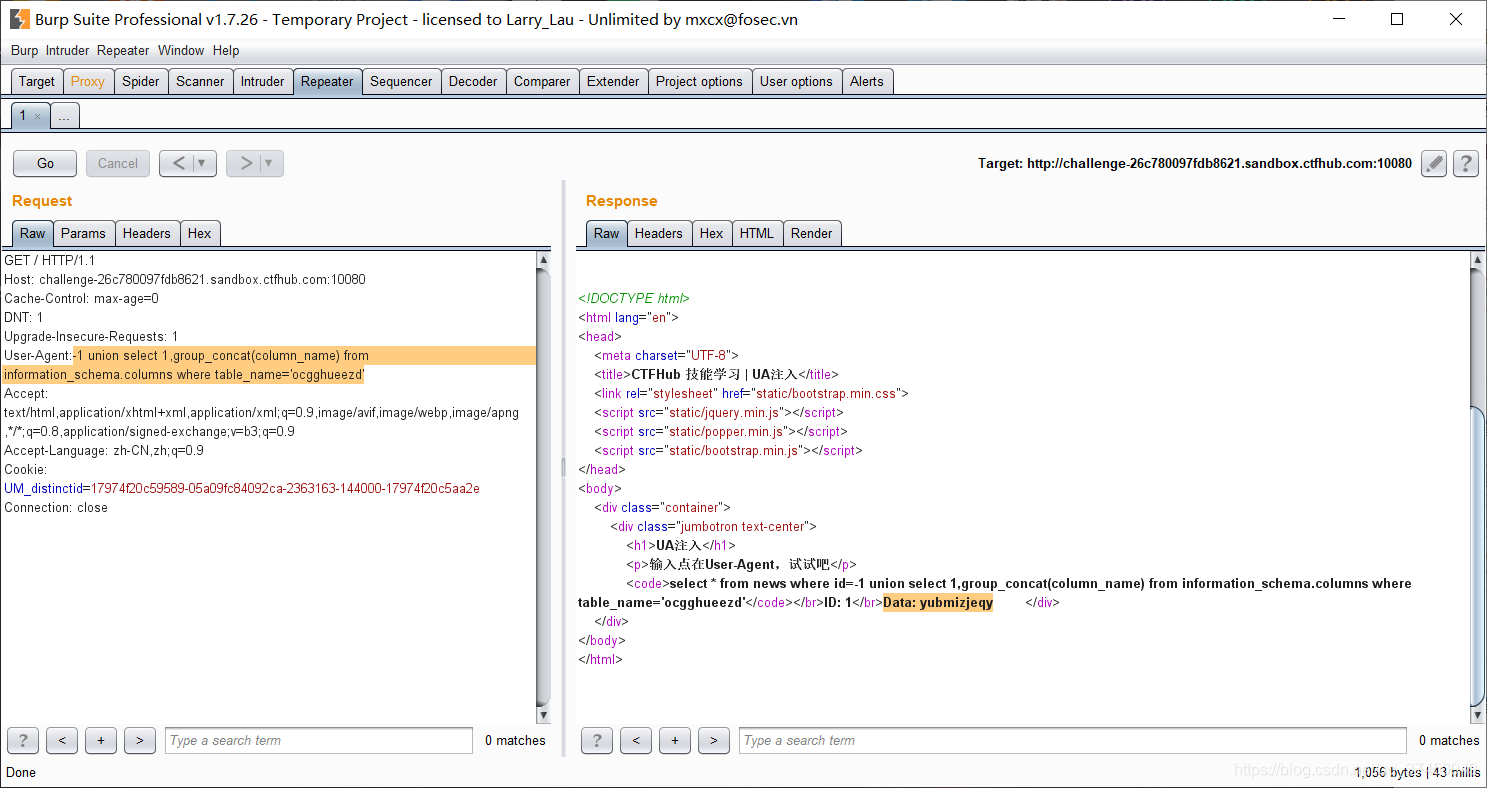The width and height of the screenshot is (1487, 788).
Task: Open Repeater help question mark icon
Action: coord(1466,163)
